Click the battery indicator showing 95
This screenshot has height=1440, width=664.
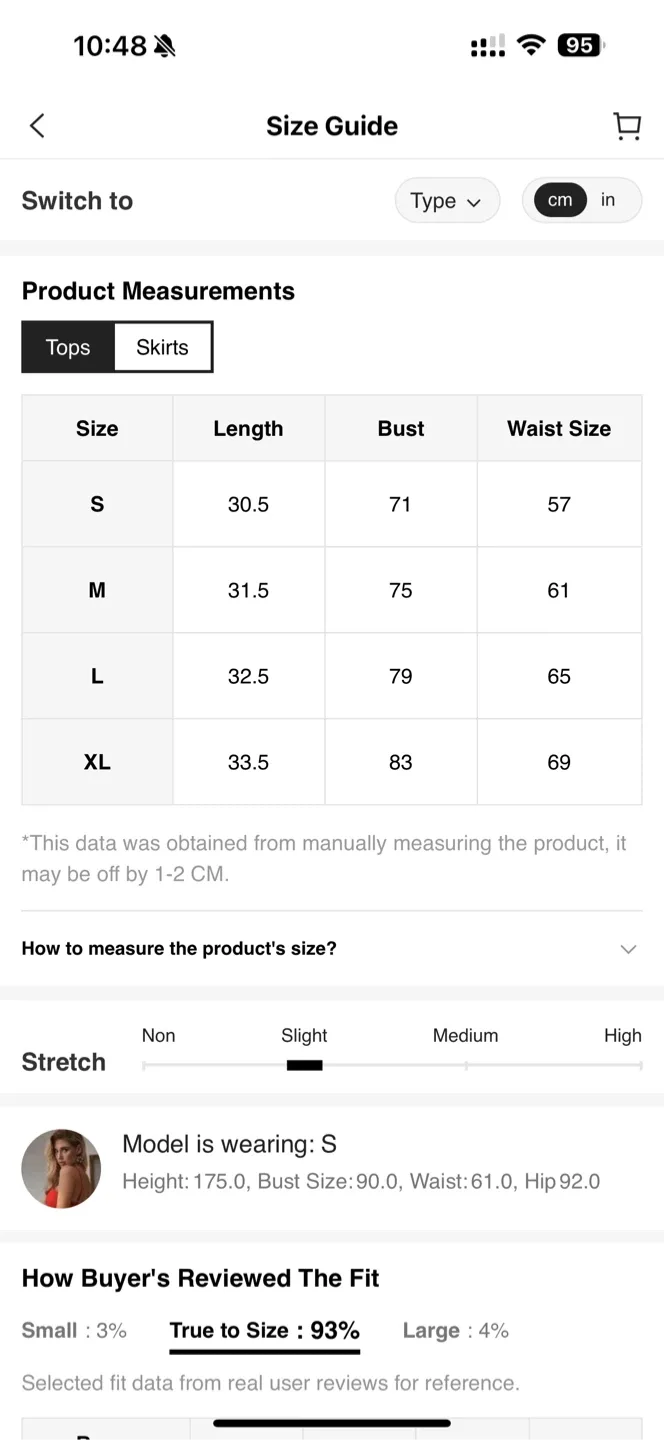click(579, 45)
